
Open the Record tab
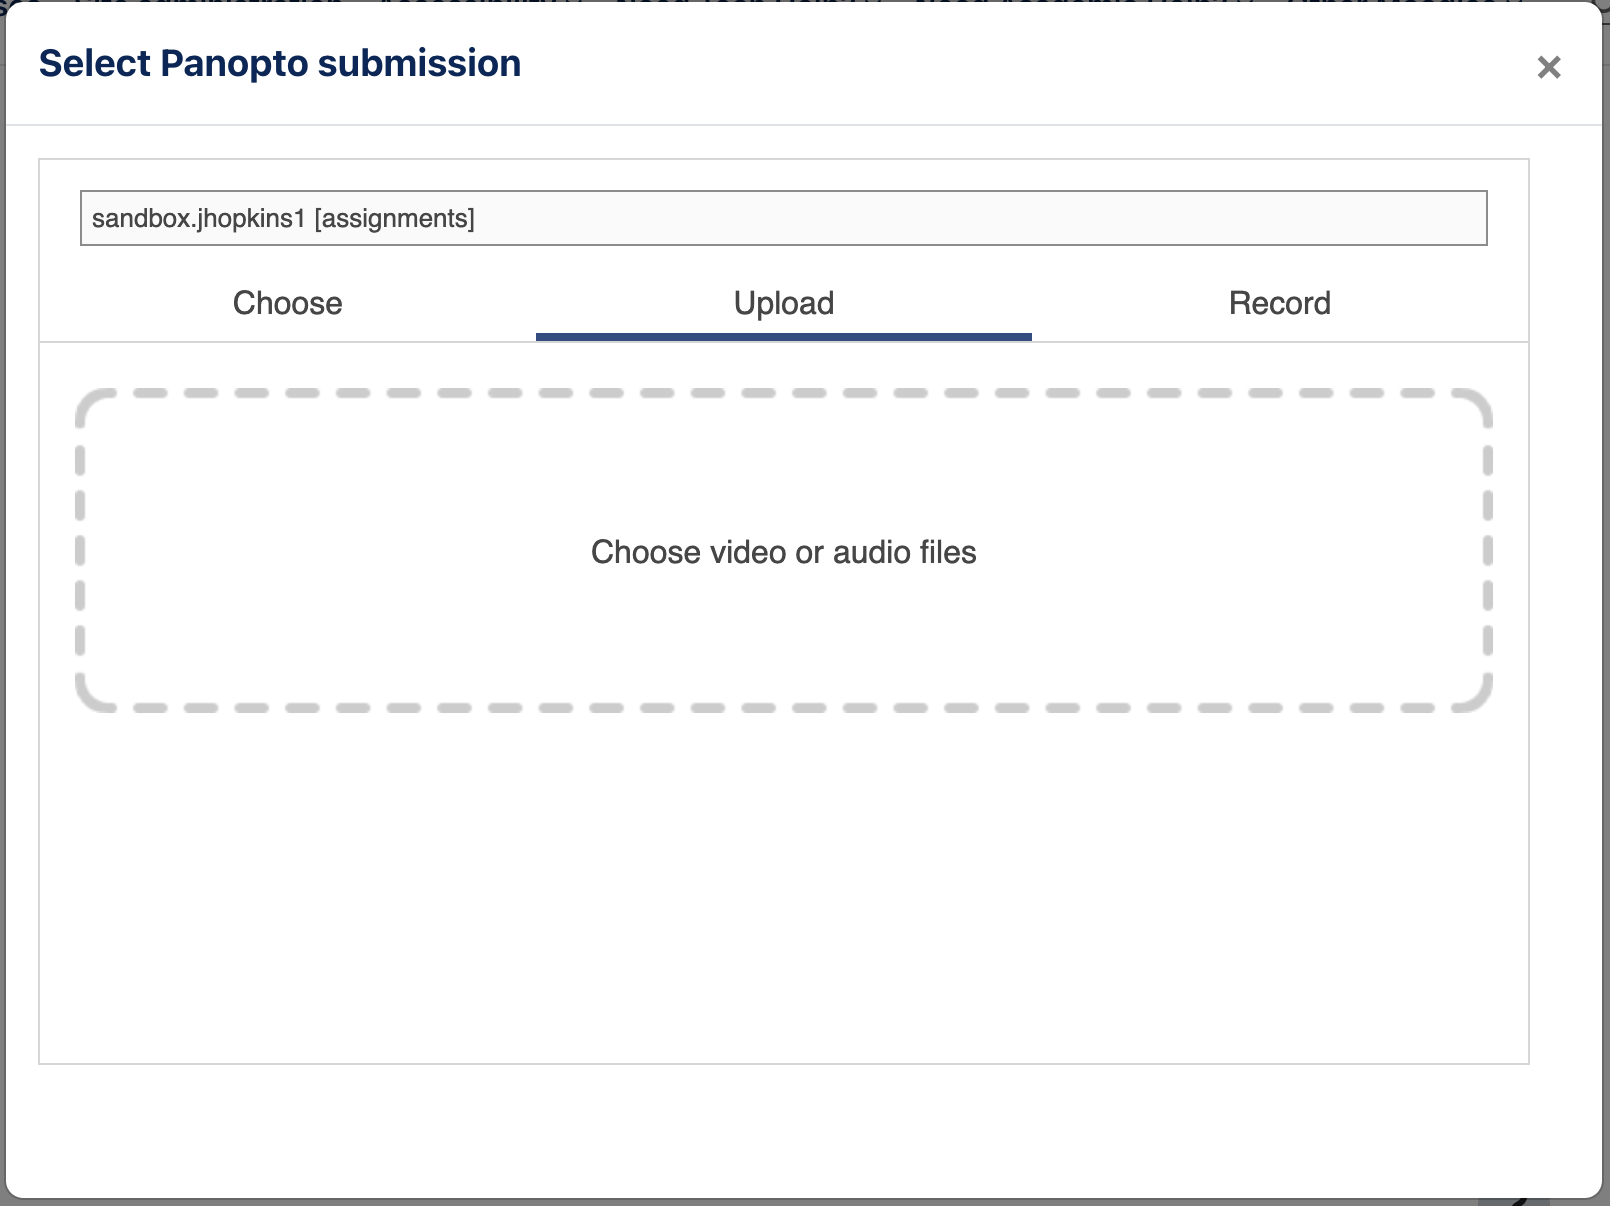(1279, 303)
